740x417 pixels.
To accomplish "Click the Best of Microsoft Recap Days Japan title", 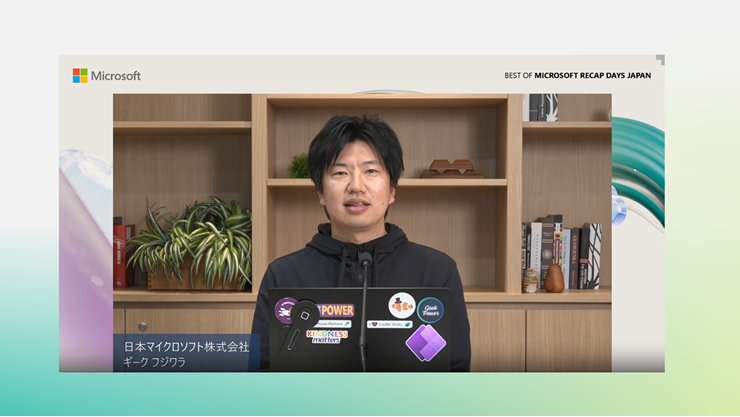I will click(x=578, y=76).
